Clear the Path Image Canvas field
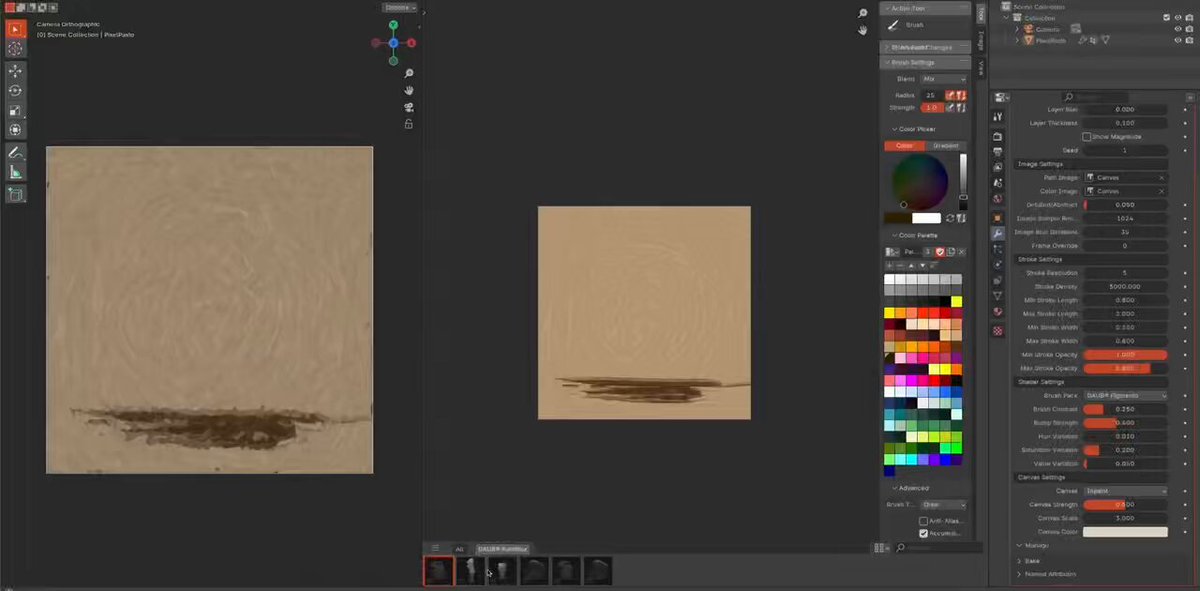Screen dimensions: 1200x591 pos(1161,177)
